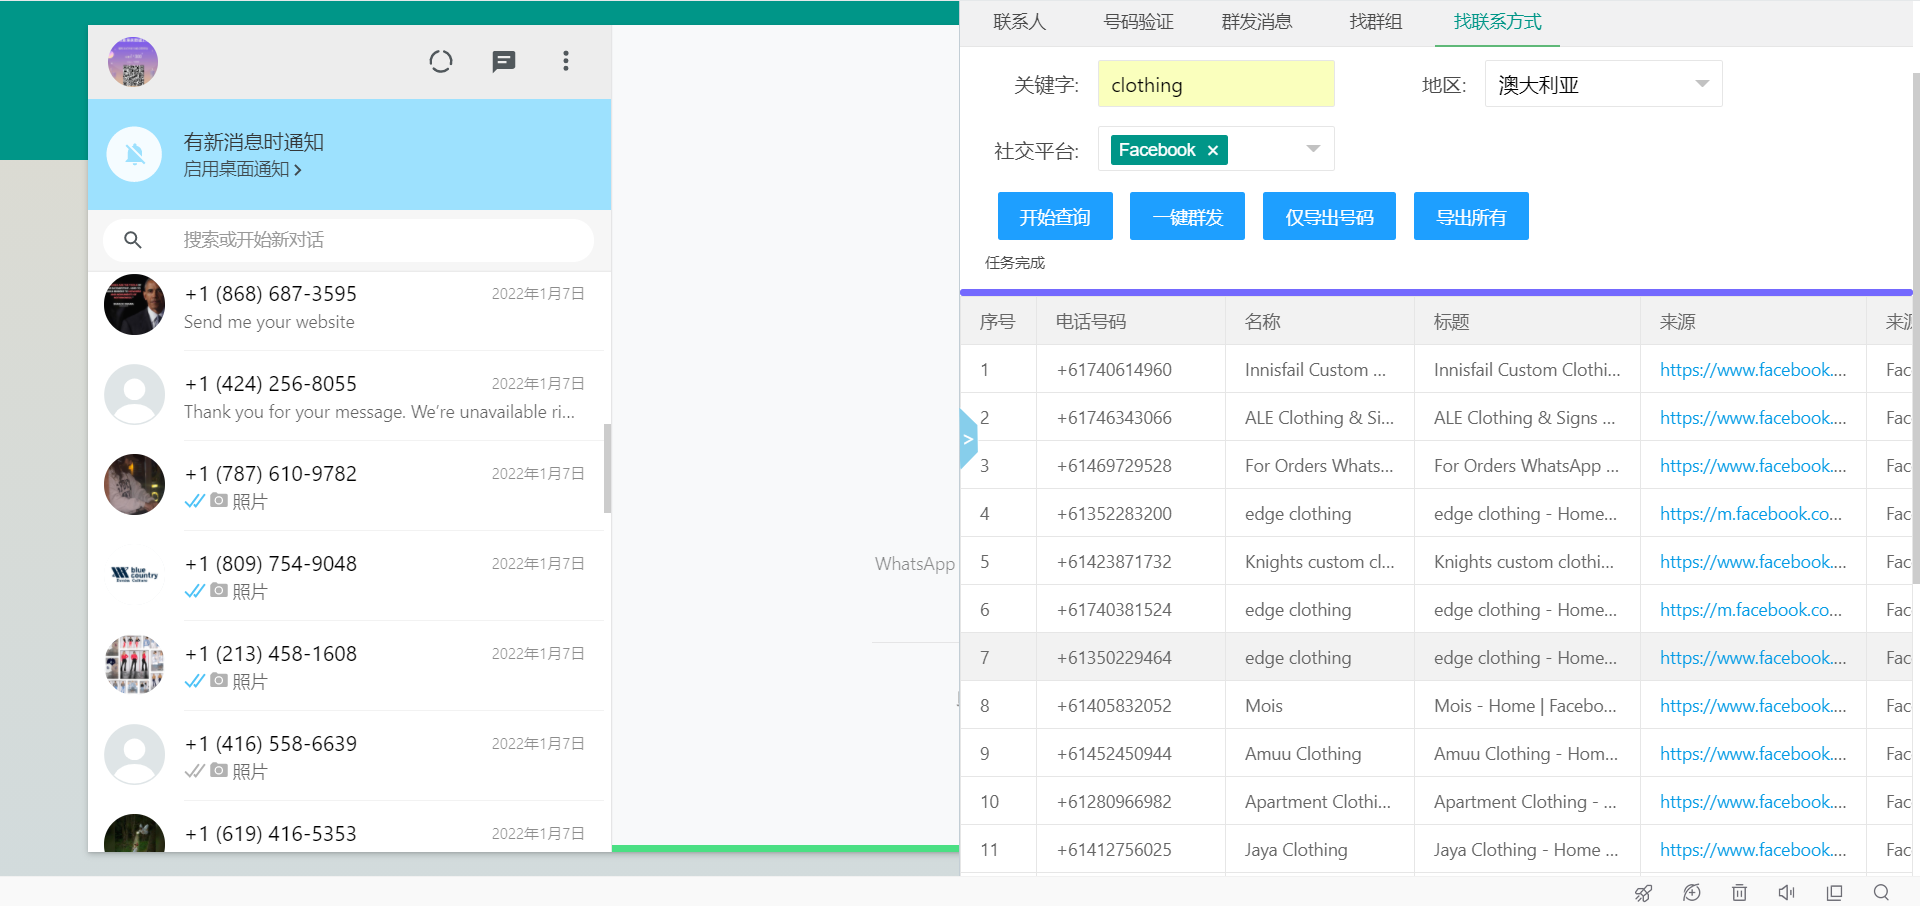
Task: Expand the side panel with the blue arrow handle
Action: click(x=967, y=439)
